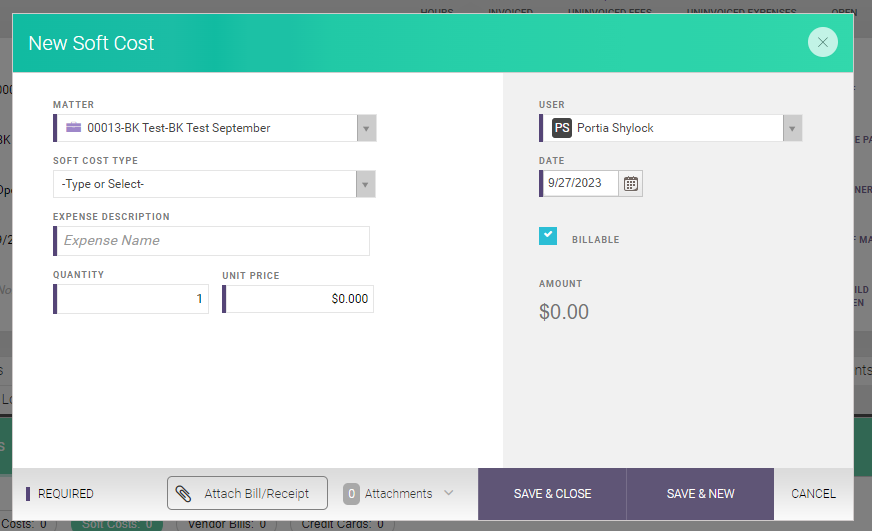The image size is (872, 531).
Task: Click Save & New button
Action: click(x=700, y=494)
